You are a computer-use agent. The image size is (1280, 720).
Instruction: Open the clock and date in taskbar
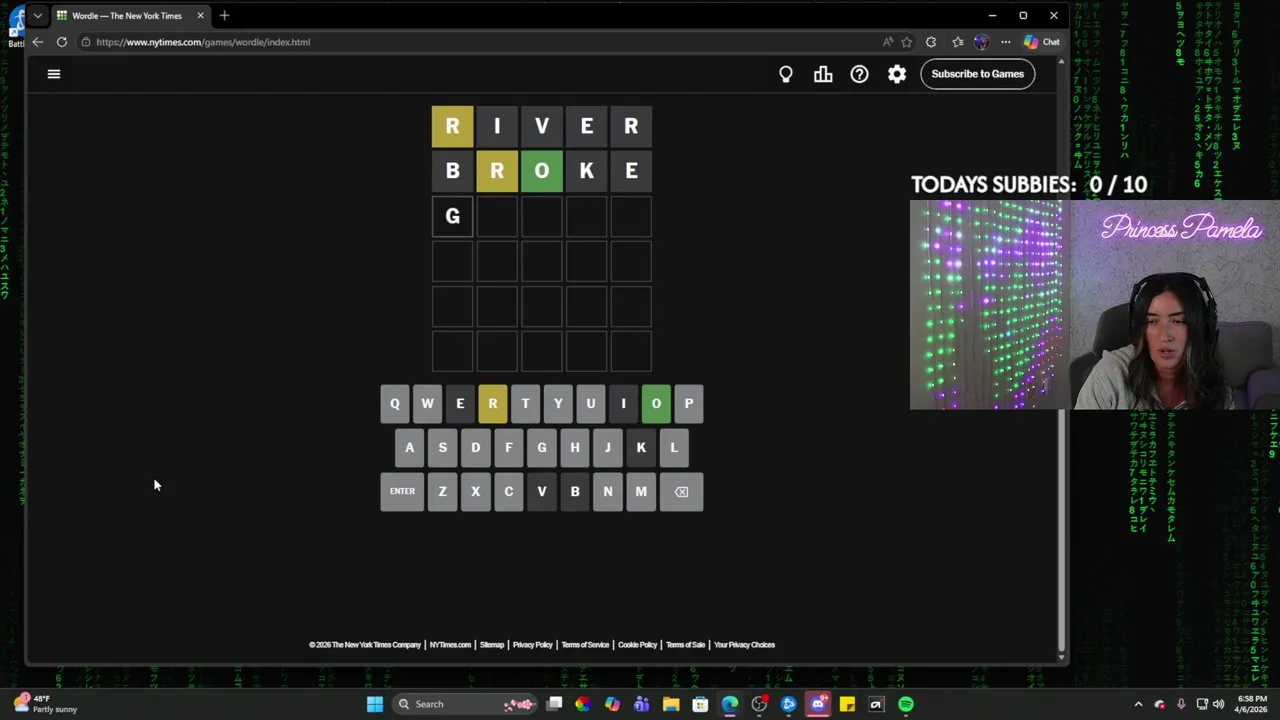point(1253,704)
